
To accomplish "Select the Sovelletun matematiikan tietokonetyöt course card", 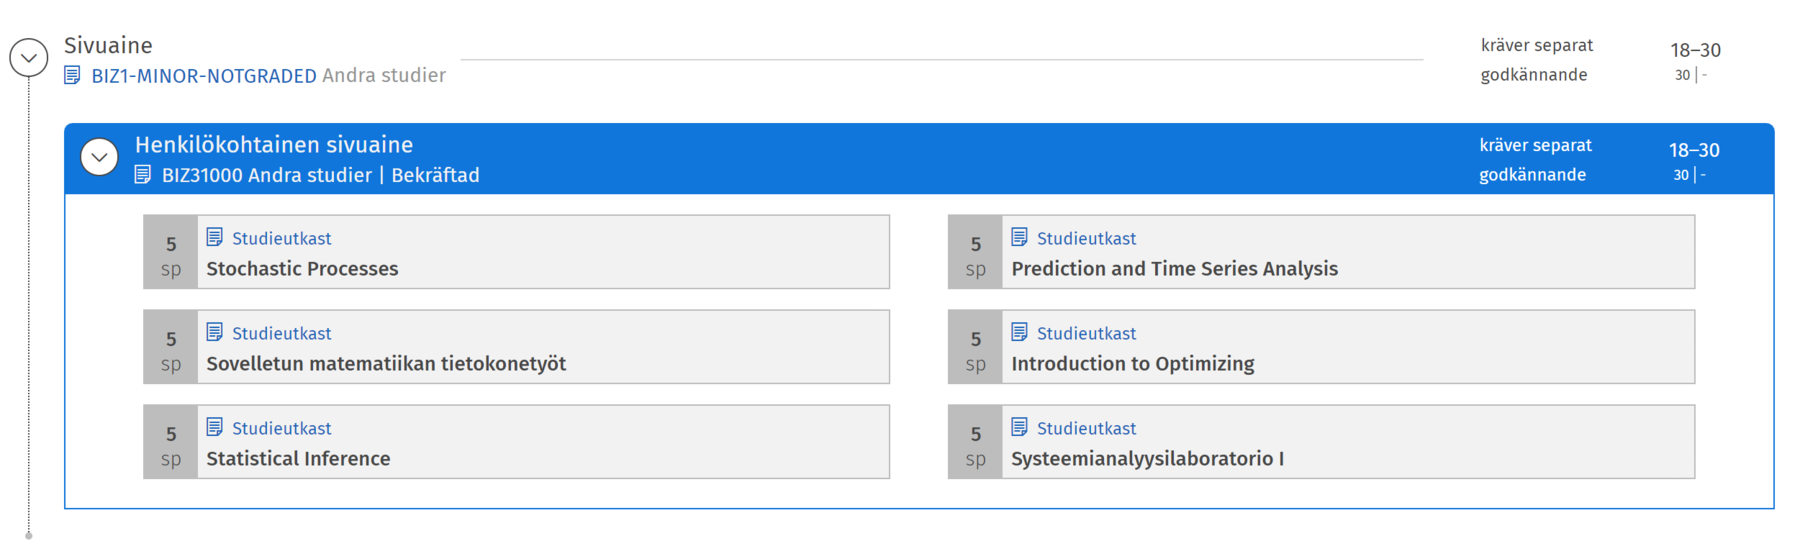I will 386,364.
